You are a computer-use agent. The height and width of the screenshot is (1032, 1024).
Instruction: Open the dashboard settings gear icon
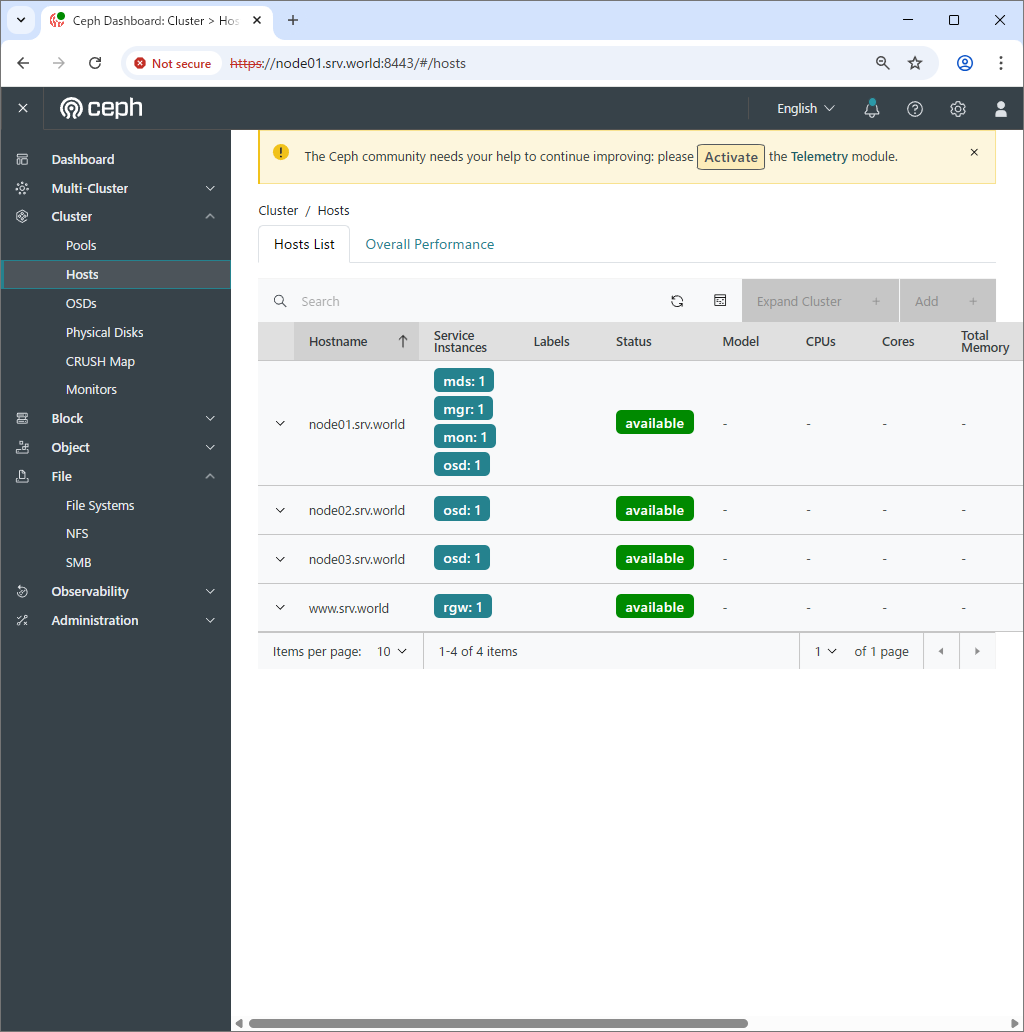pos(957,109)
